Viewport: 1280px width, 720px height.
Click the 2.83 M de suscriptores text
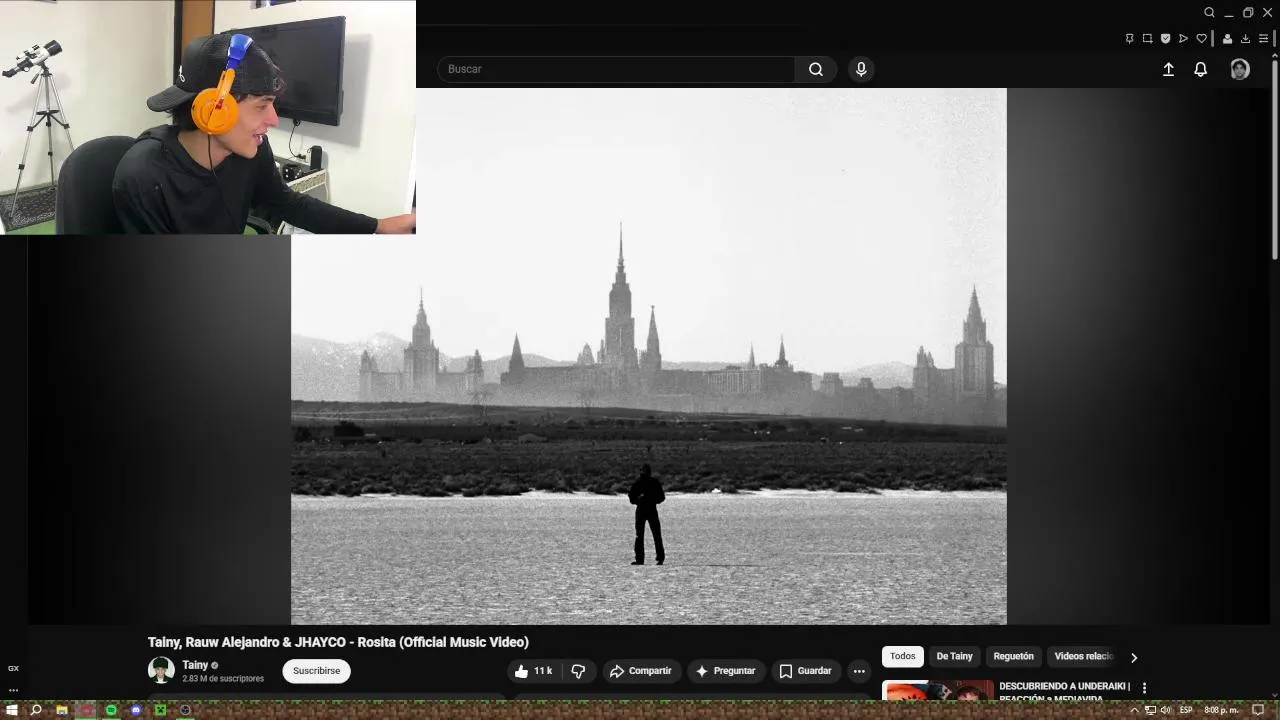(x=223, y=679)
